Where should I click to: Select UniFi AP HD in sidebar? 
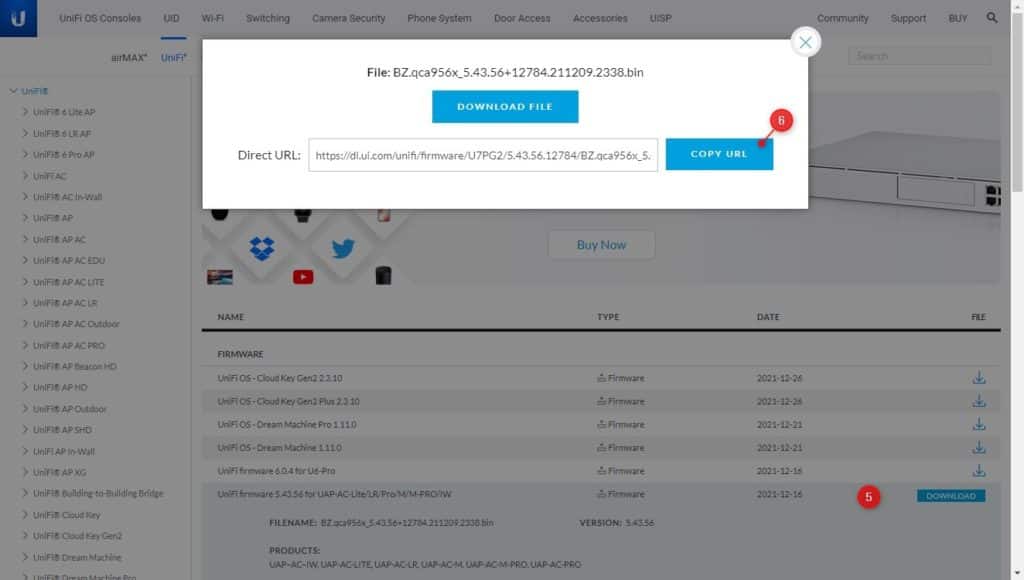(60, 387)
